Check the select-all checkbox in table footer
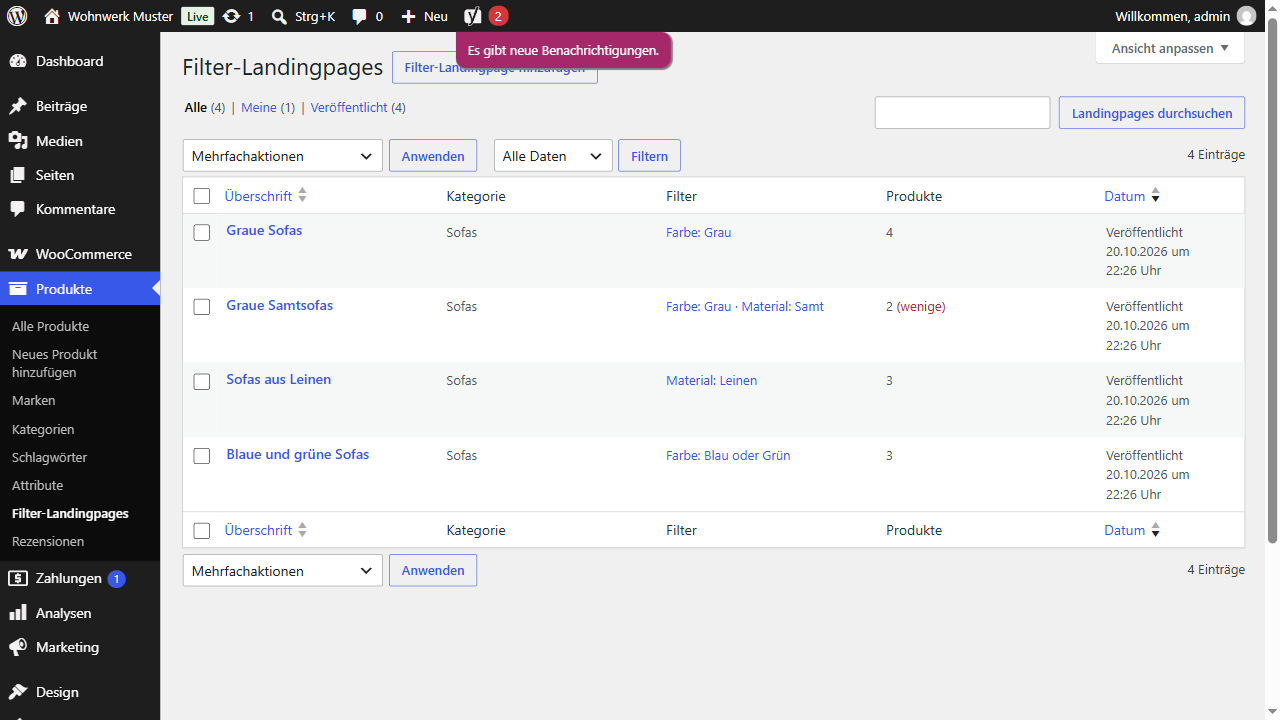 (x=202, y=531)
